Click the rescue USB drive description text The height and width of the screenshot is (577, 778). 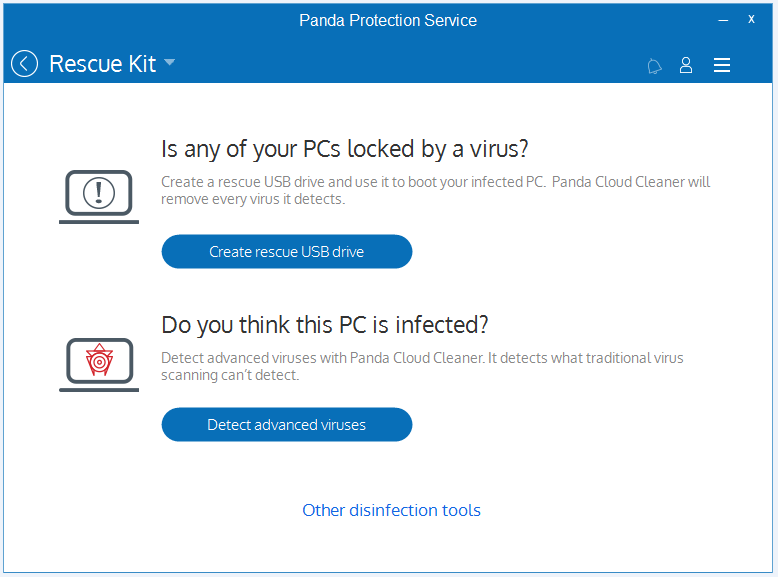pyautogui.click(x=436, y=191)
